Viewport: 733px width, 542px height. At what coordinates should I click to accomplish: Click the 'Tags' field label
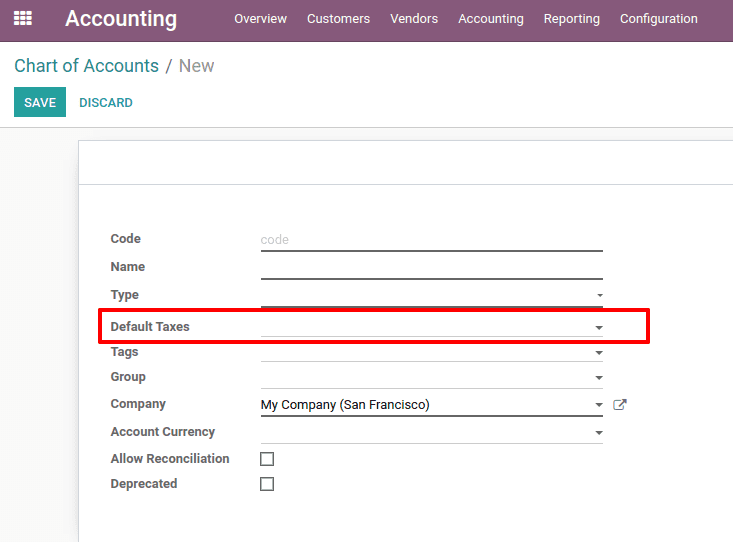(x=124, y=352)
